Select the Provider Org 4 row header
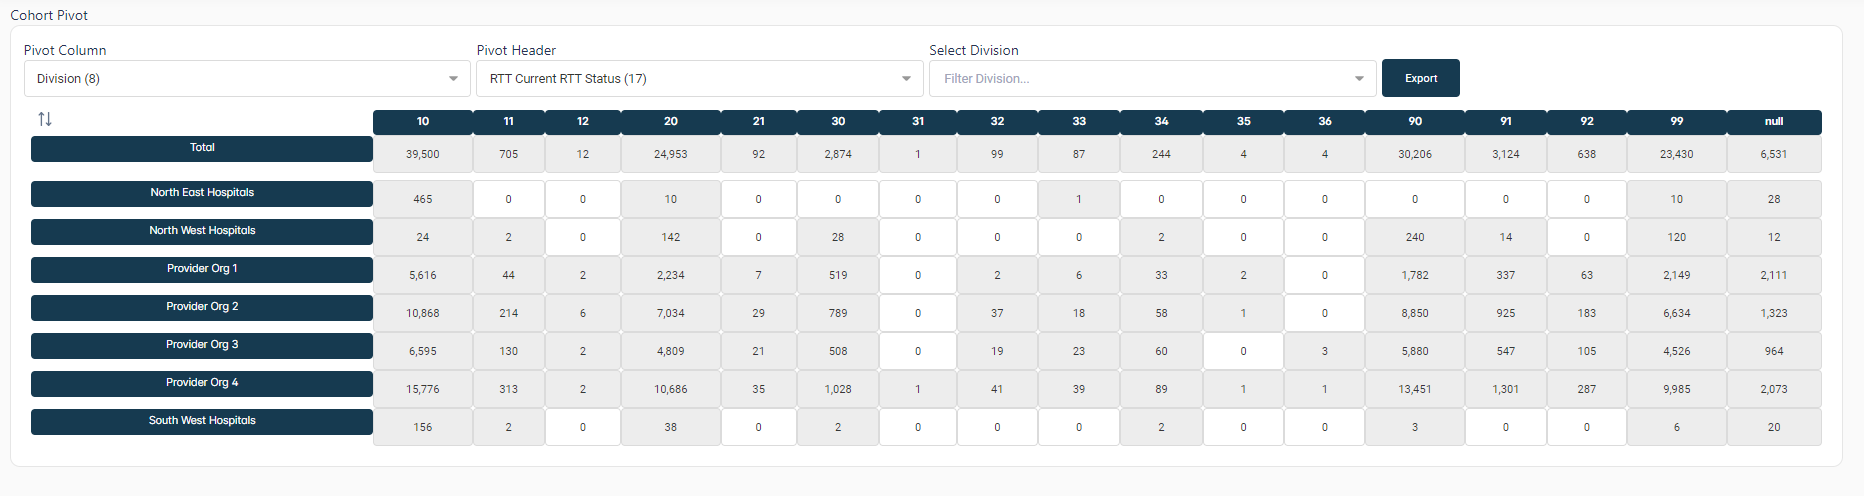This screenshot has height=496, width=1864. tap(202, 383)
